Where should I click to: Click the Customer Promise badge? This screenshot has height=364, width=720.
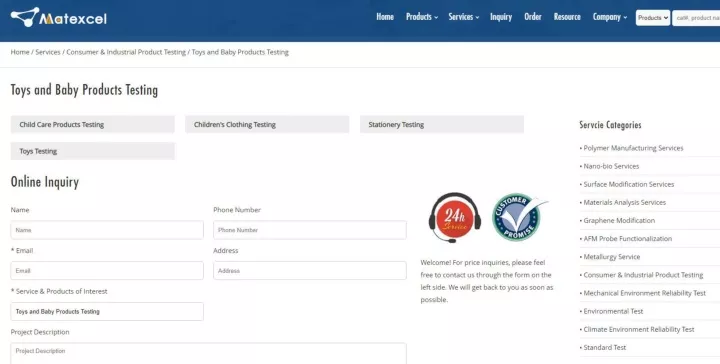point(519,217)
